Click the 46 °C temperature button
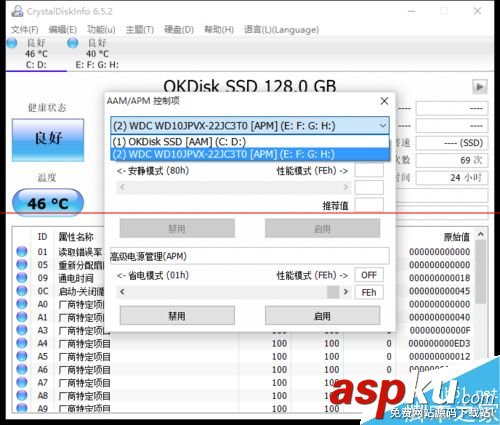Image resolution: width=500 pixels, height=425 pixels. point(48,203)
